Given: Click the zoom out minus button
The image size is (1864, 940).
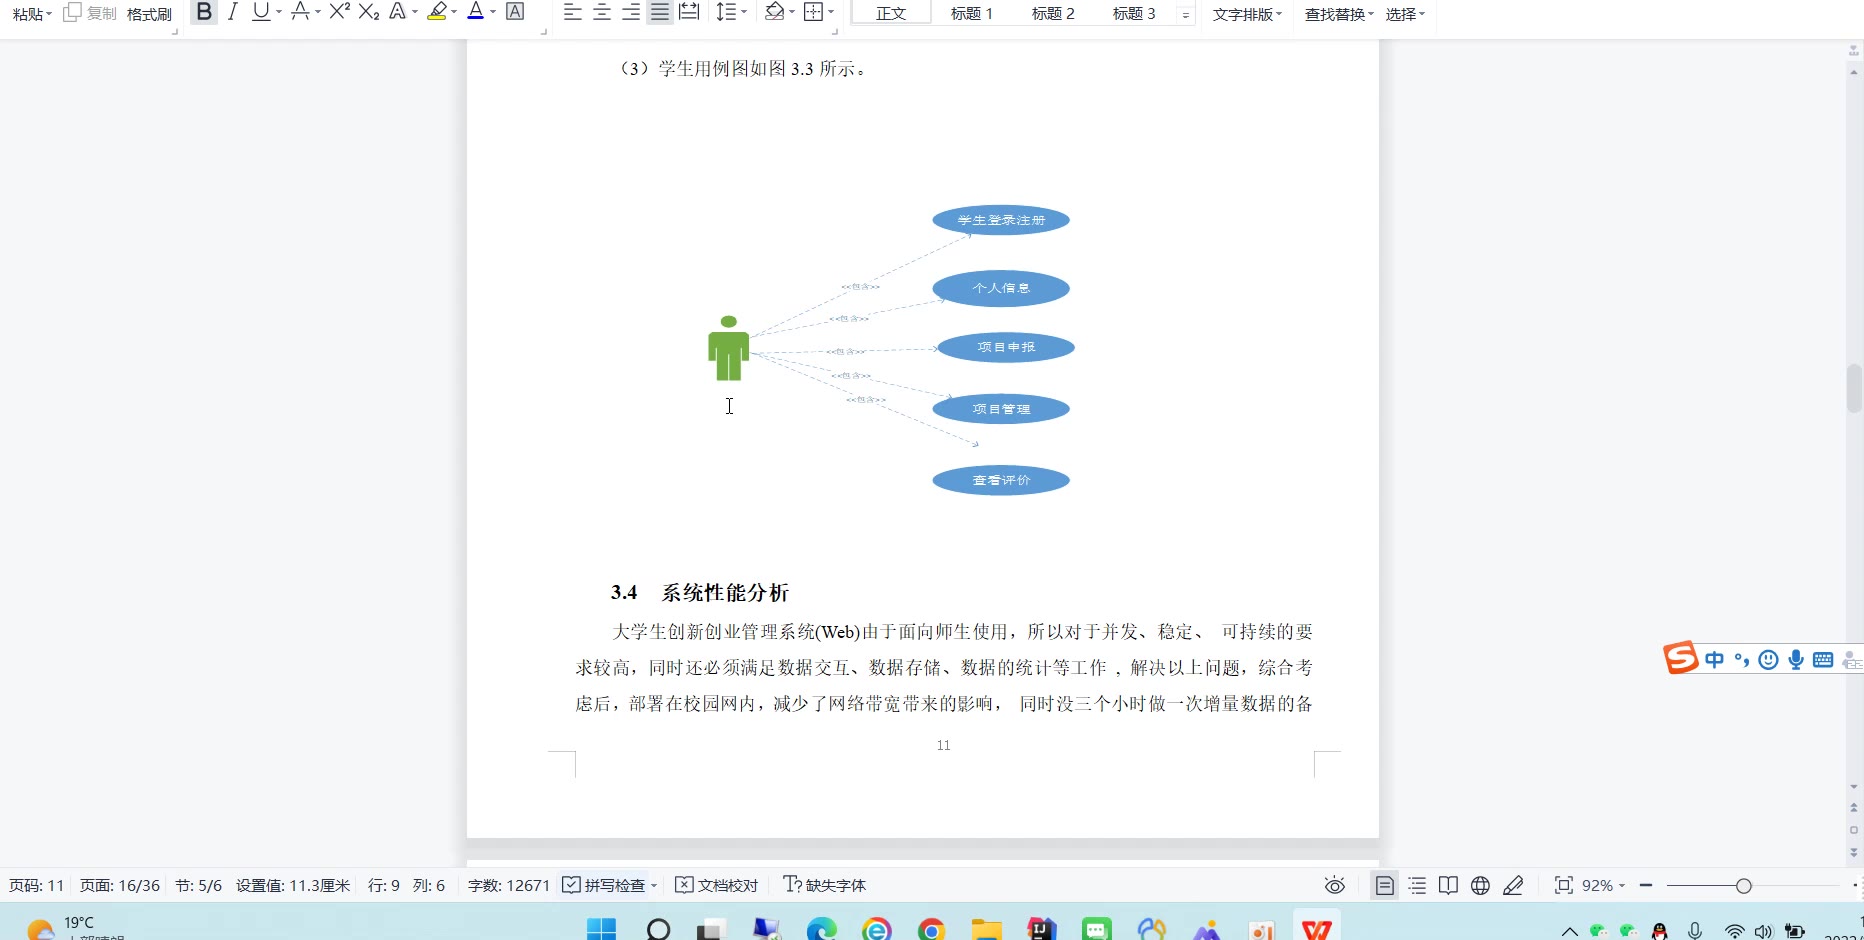Looking at the screenshot, I should pos(1646,885).
